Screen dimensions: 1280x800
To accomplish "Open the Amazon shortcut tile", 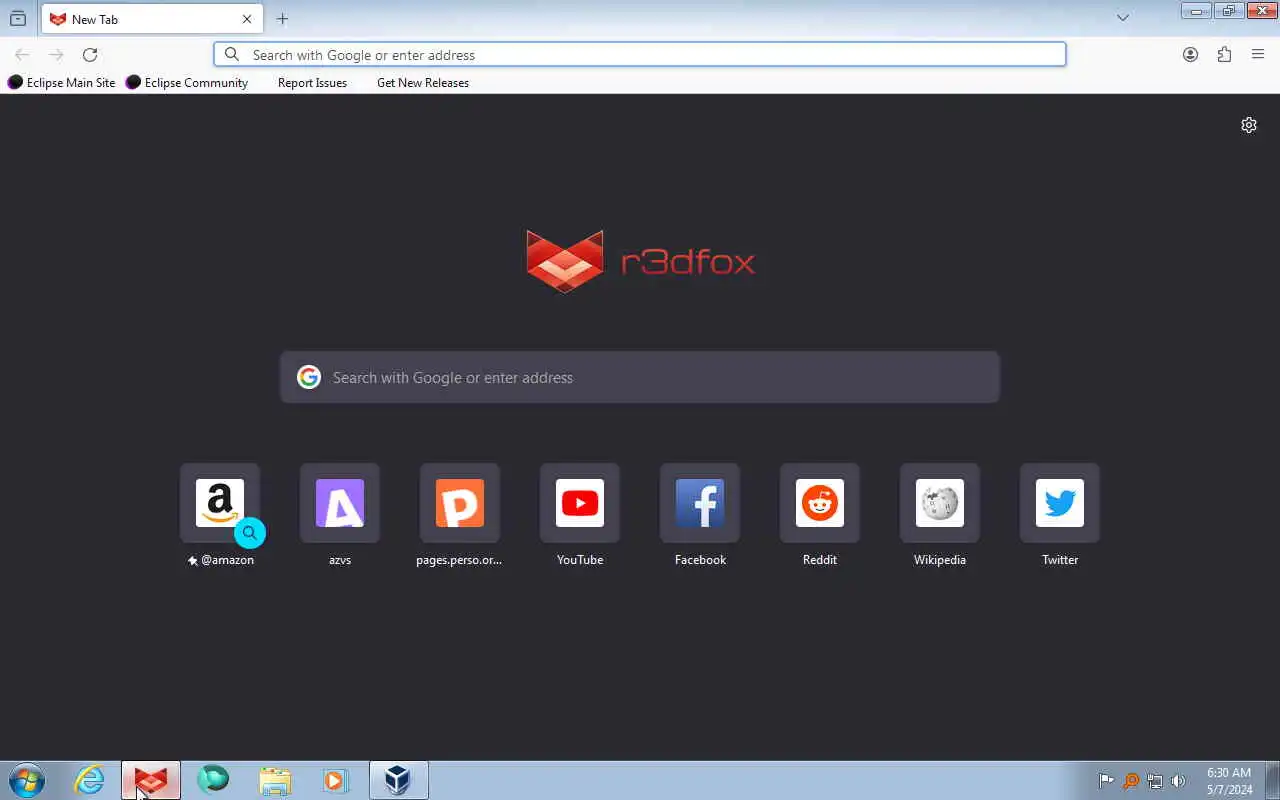I will tap(220, 503).
